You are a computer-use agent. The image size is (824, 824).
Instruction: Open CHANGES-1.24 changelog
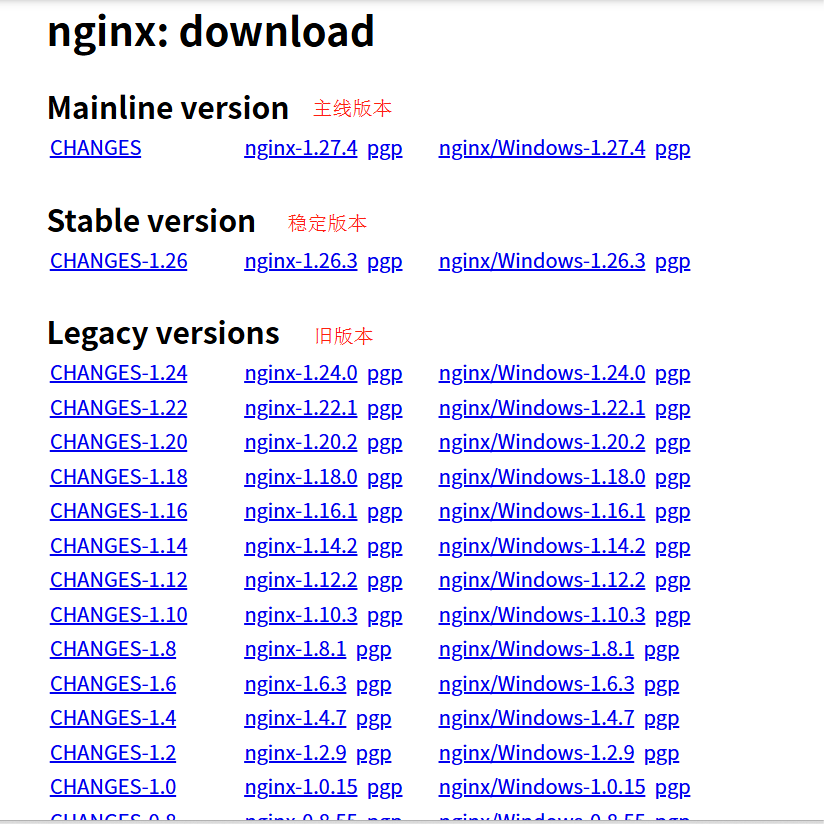click(x=118, y=372)
